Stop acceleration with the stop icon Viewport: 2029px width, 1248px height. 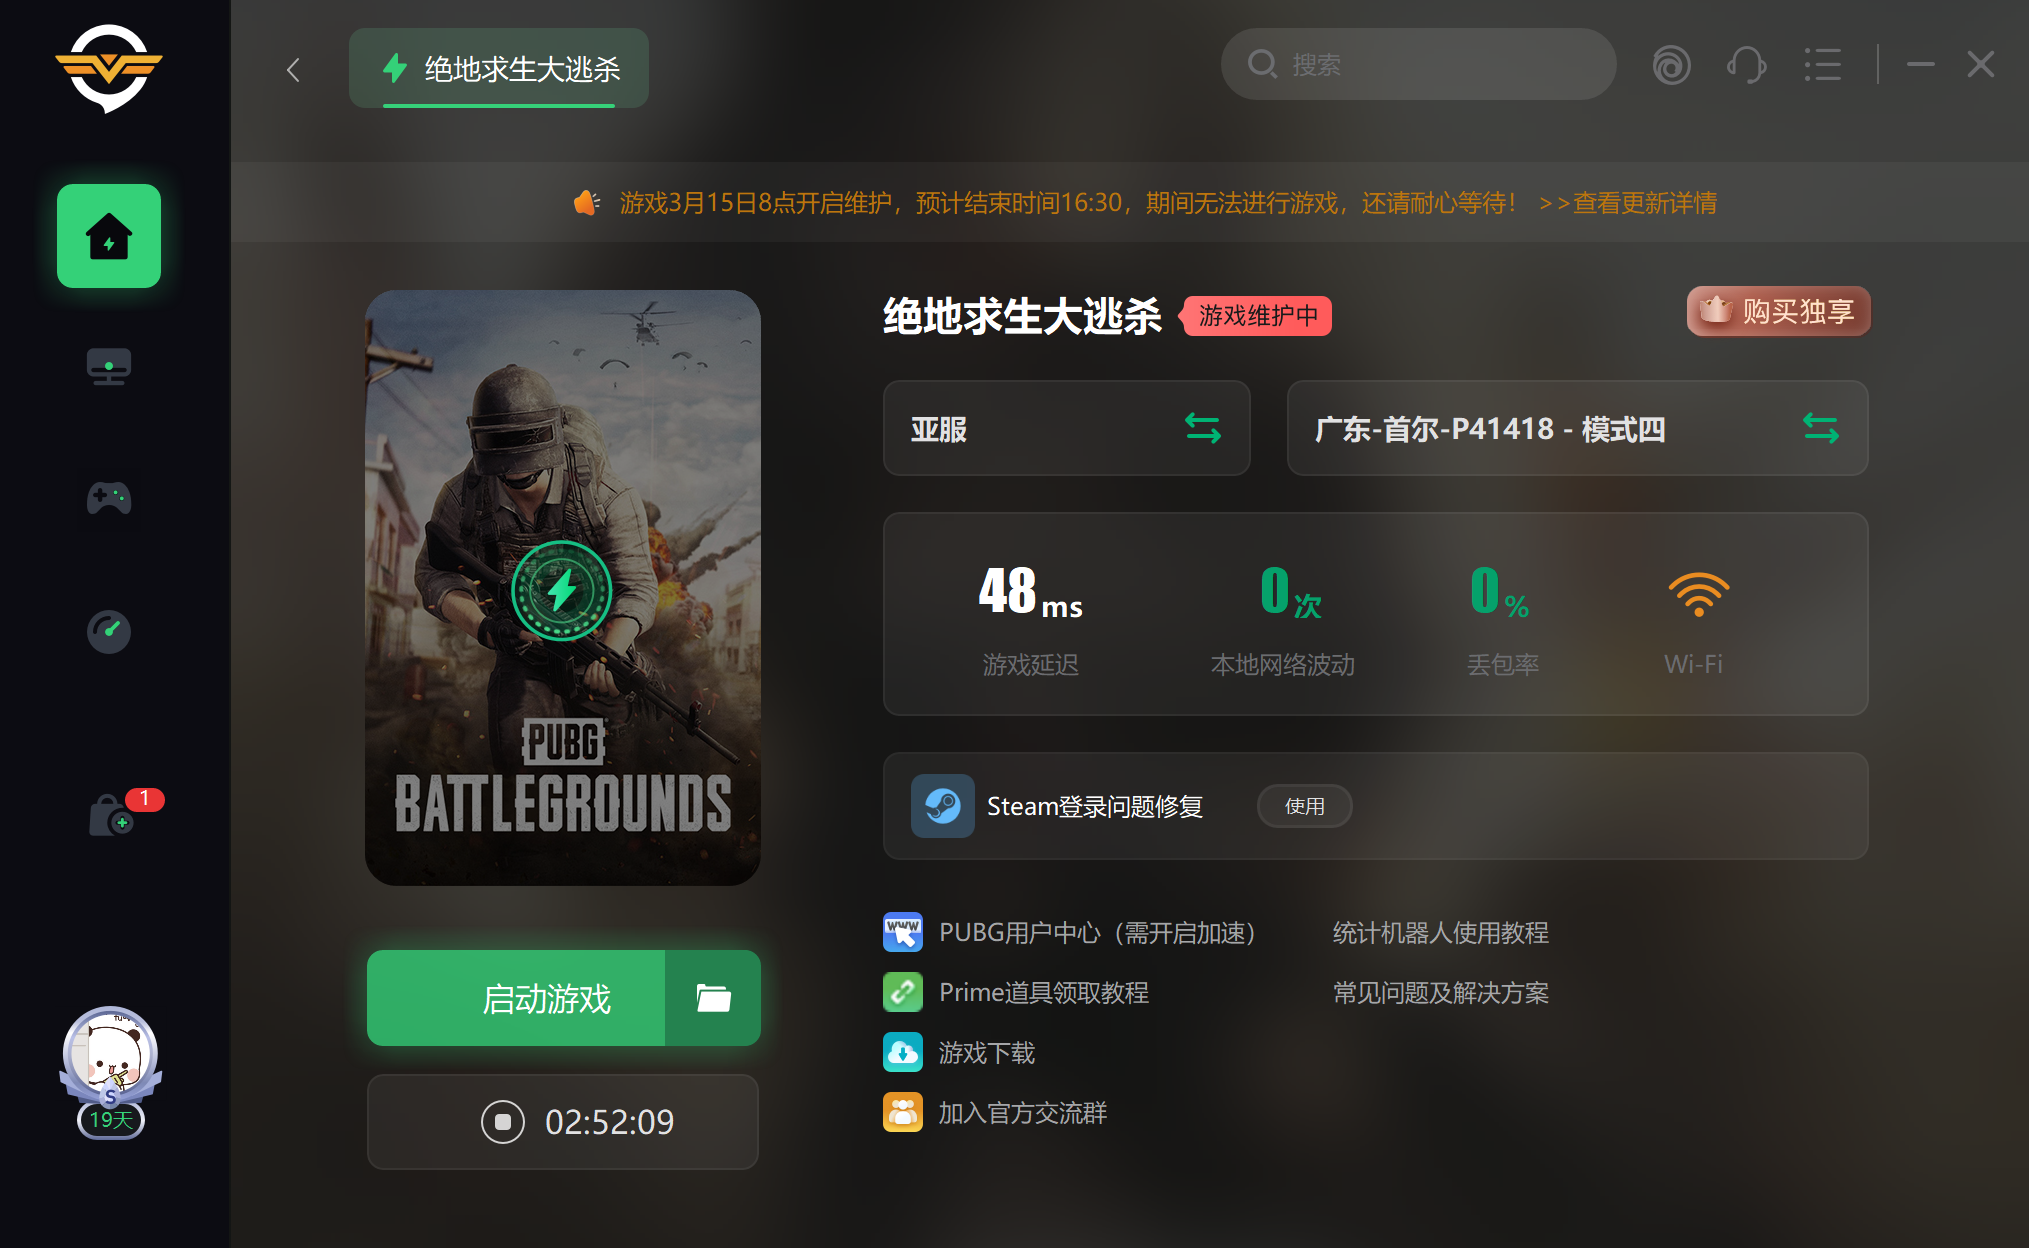coord(502,1122)
